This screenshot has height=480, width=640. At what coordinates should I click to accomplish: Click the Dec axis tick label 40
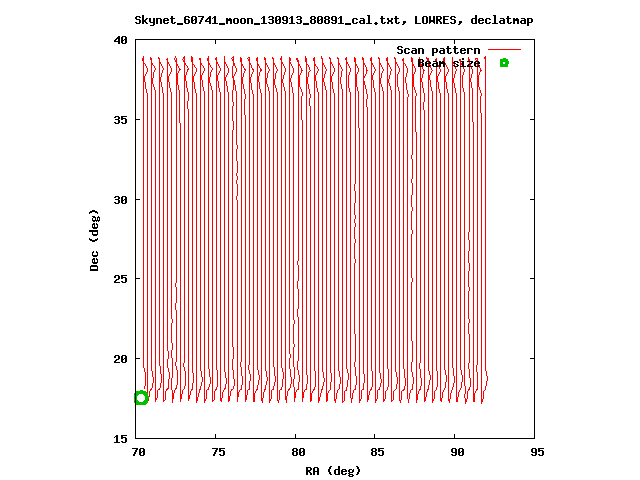(x=120, y=40)
